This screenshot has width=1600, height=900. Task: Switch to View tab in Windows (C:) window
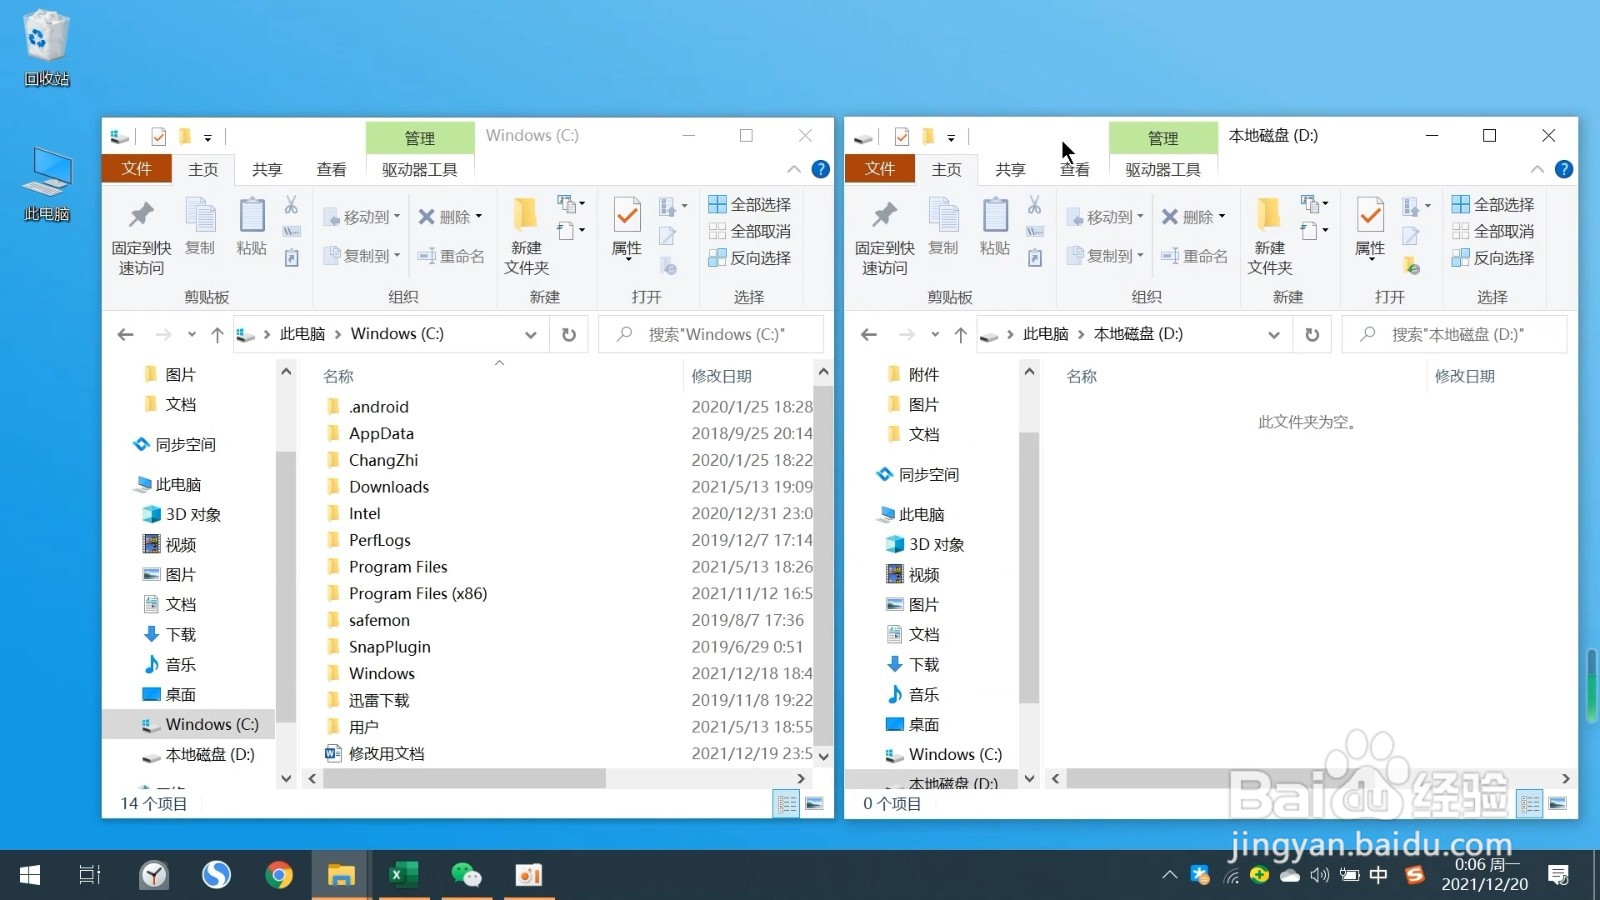[332, 170]
